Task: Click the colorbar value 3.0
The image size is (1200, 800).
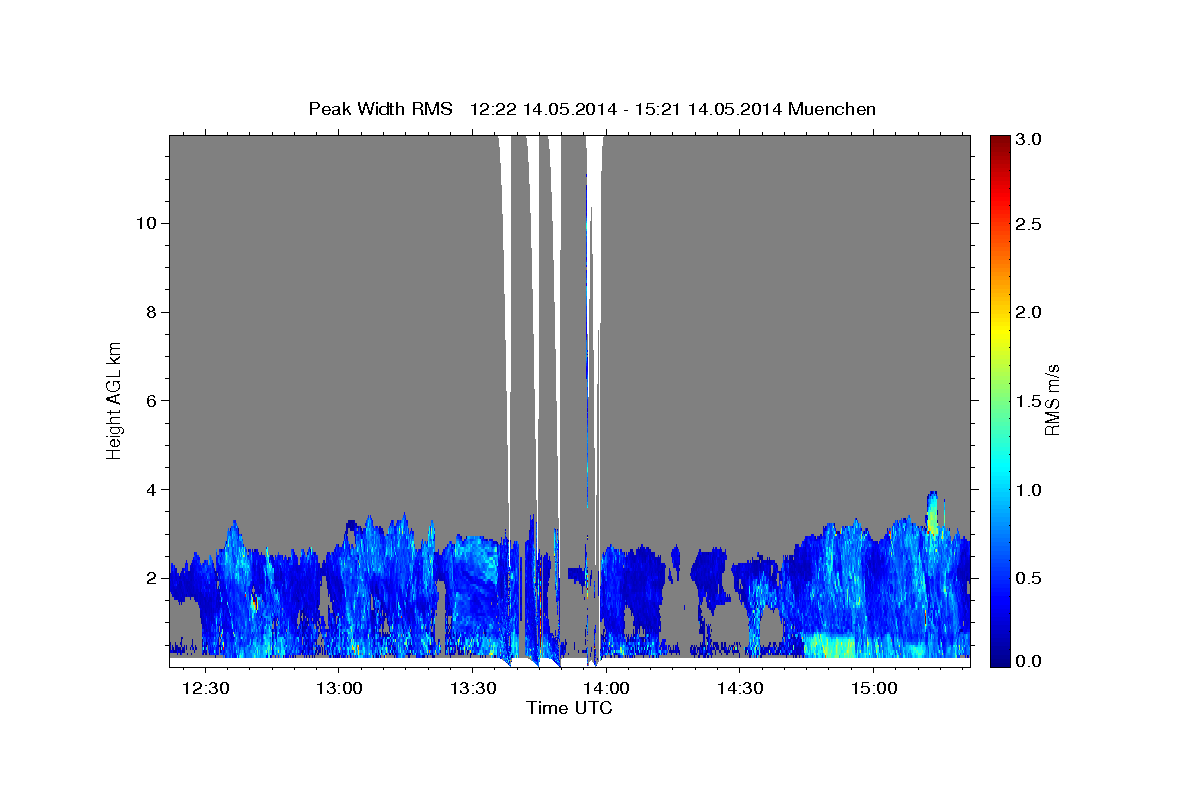Action: coord(1030,141)
